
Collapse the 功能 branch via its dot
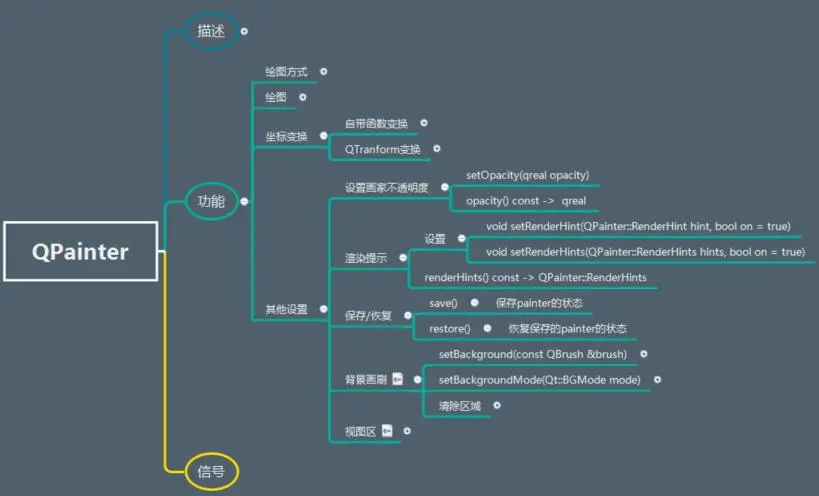pyautogui.click(x=244, y=201)
